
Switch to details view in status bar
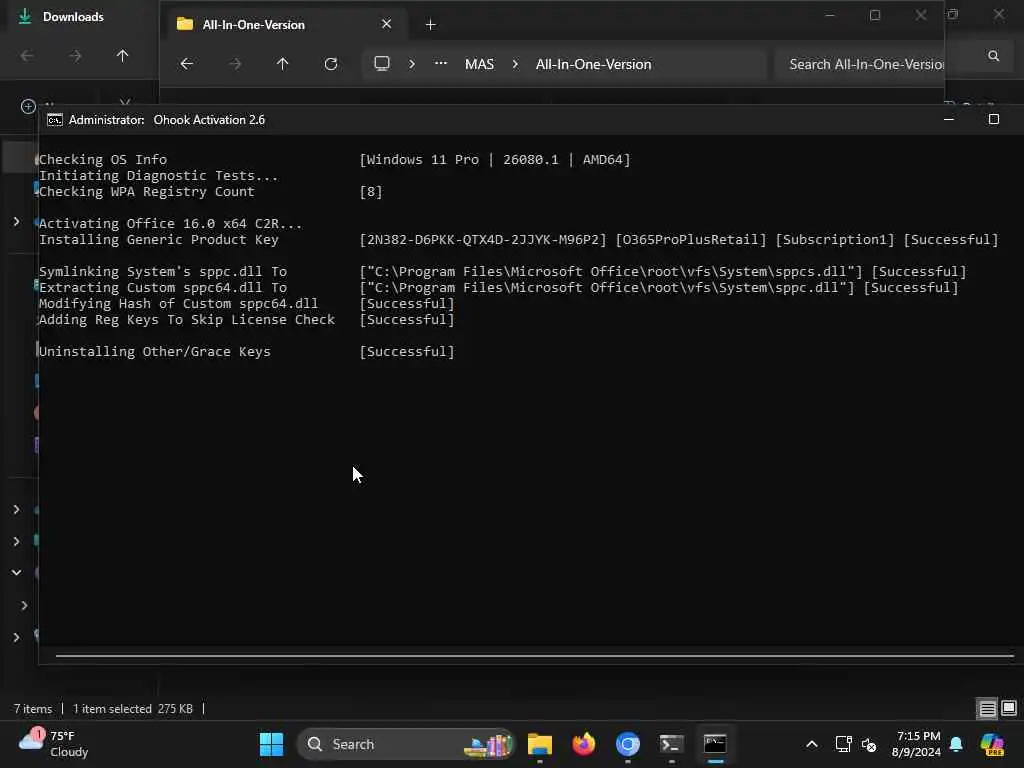click(x=987, y=708)
